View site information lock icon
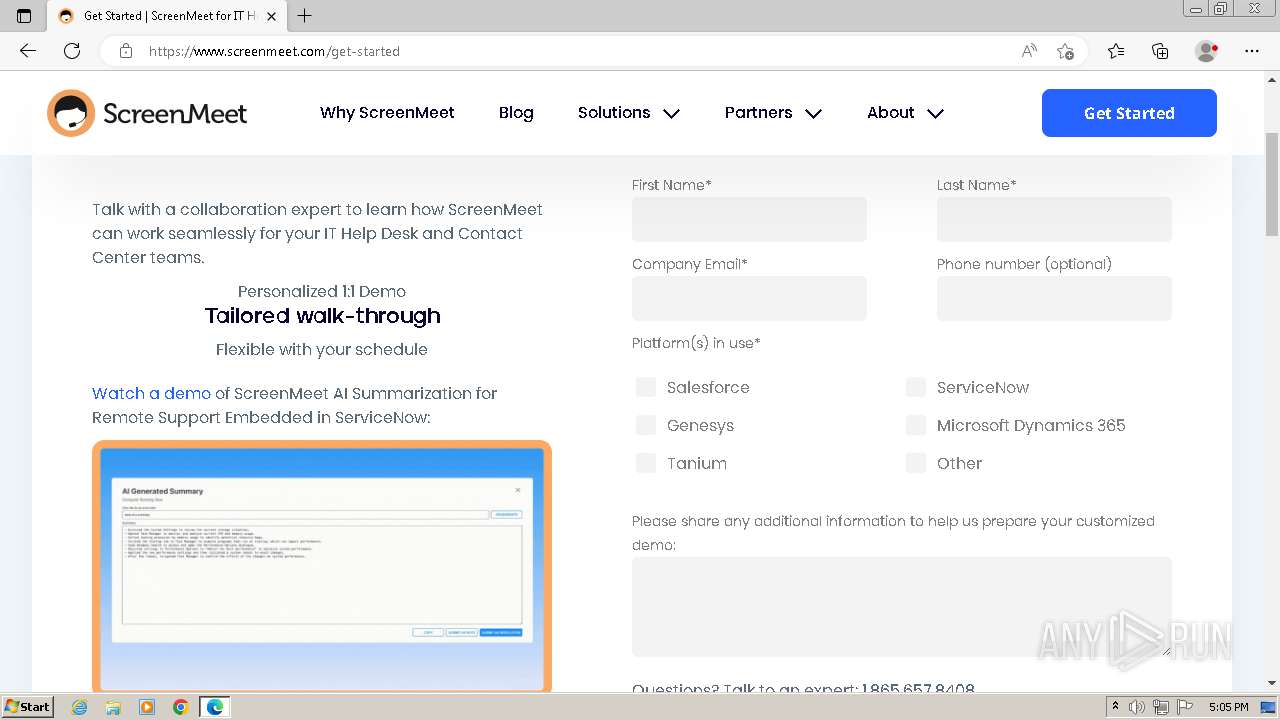The width and height of the screenshot is (1280, 720). (x=126, y=51)
